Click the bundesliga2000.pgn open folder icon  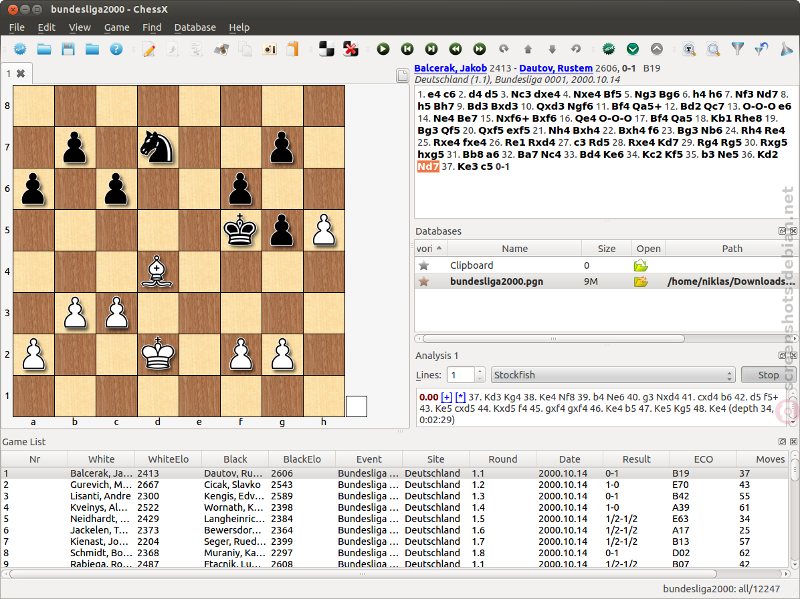point(640,282)
